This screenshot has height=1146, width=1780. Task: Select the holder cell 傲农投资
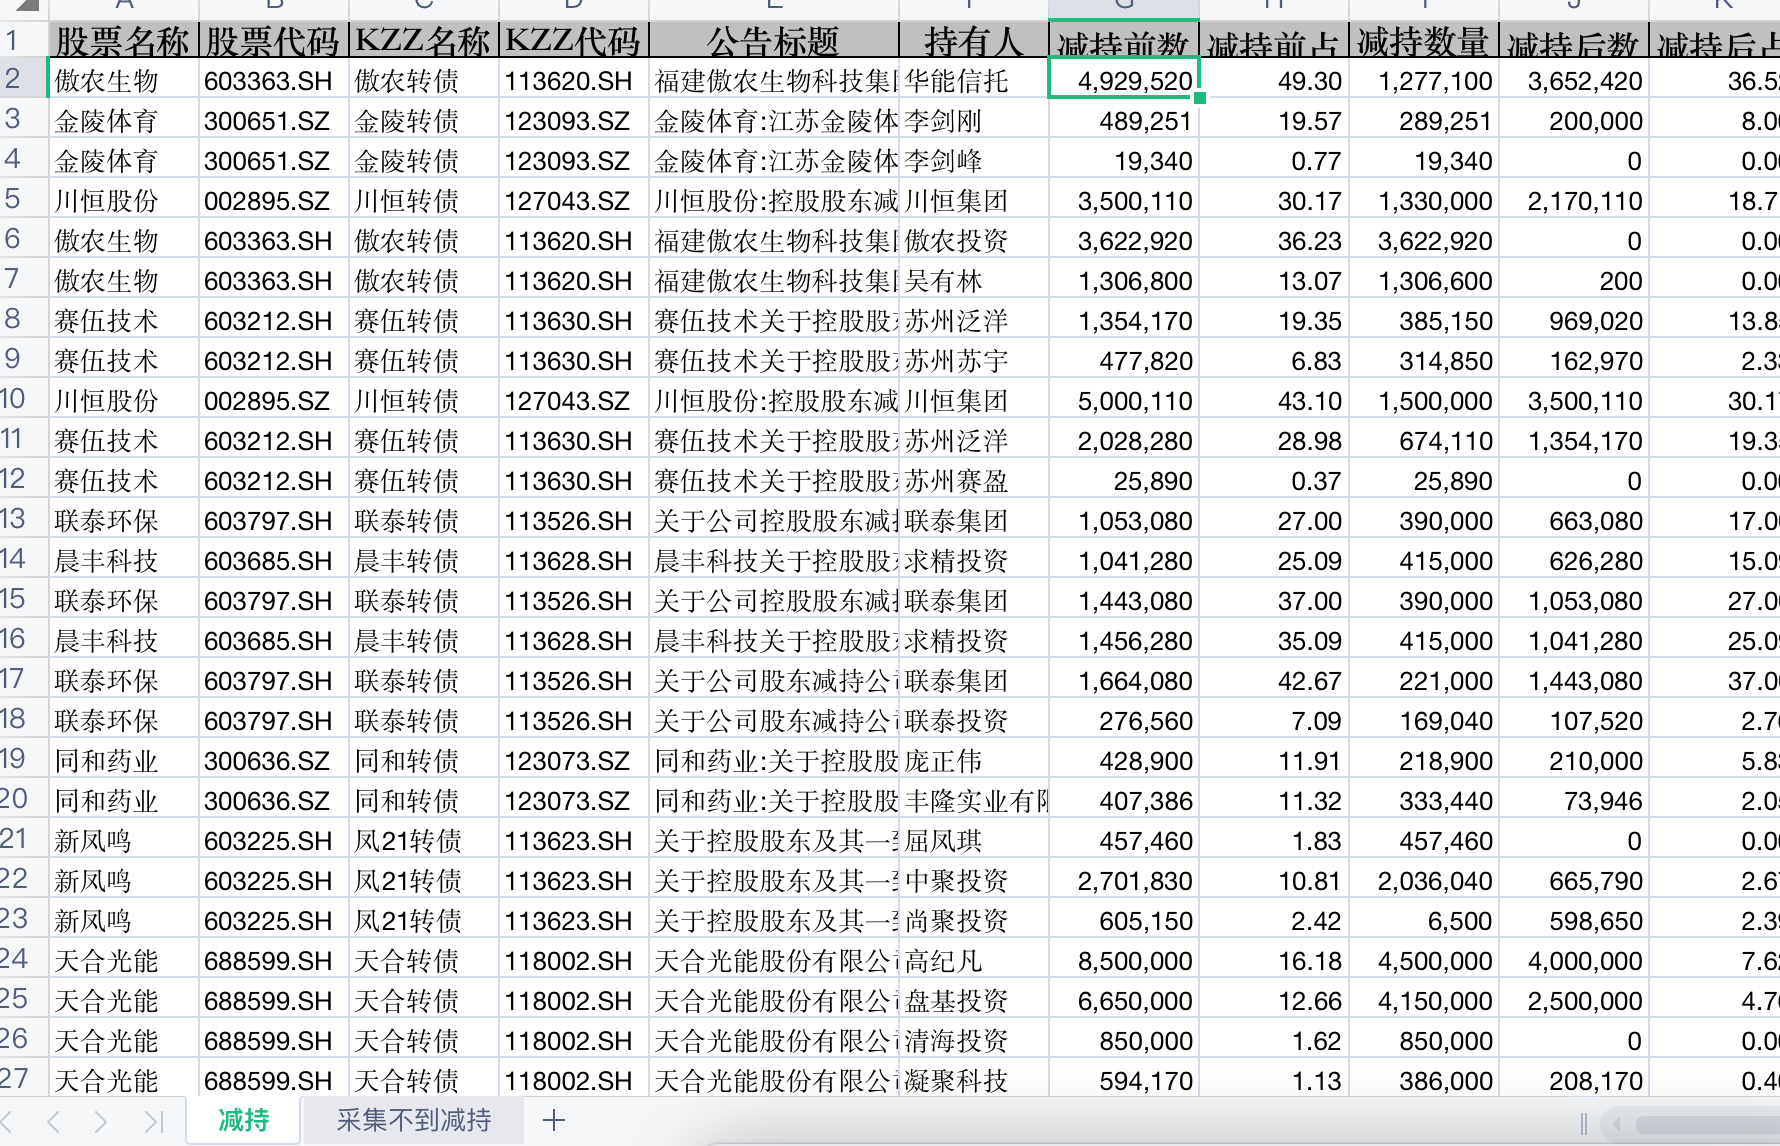[x=973, y=240]
